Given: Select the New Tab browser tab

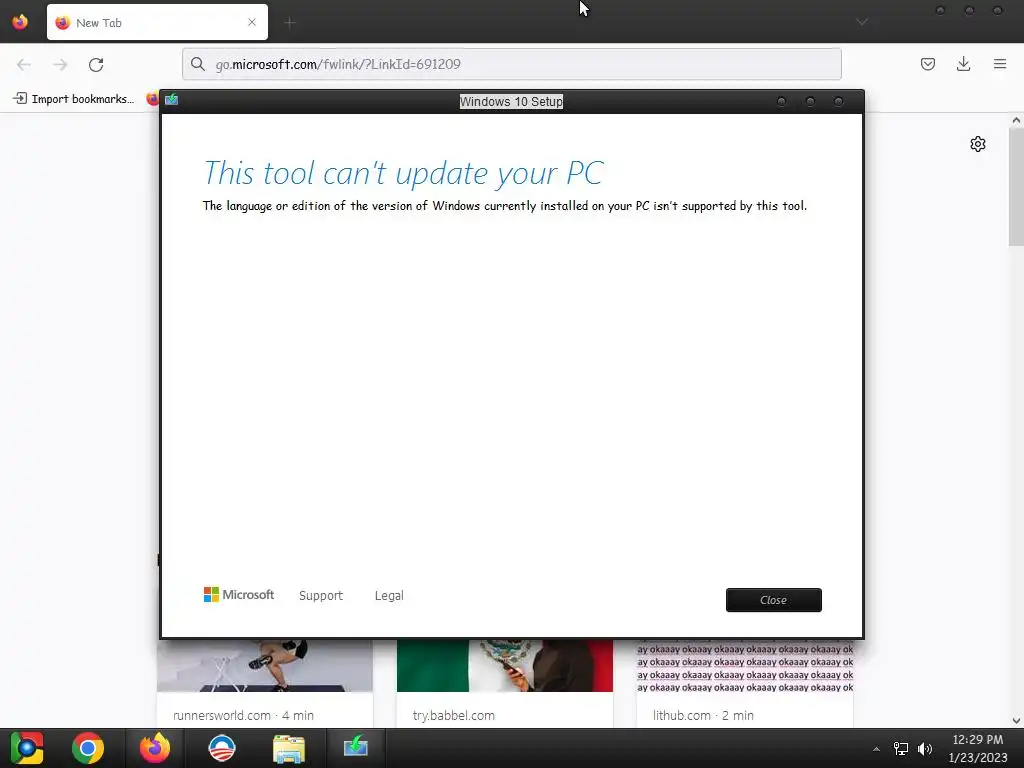Looking at the screenshot, I should tap(157, 22).
